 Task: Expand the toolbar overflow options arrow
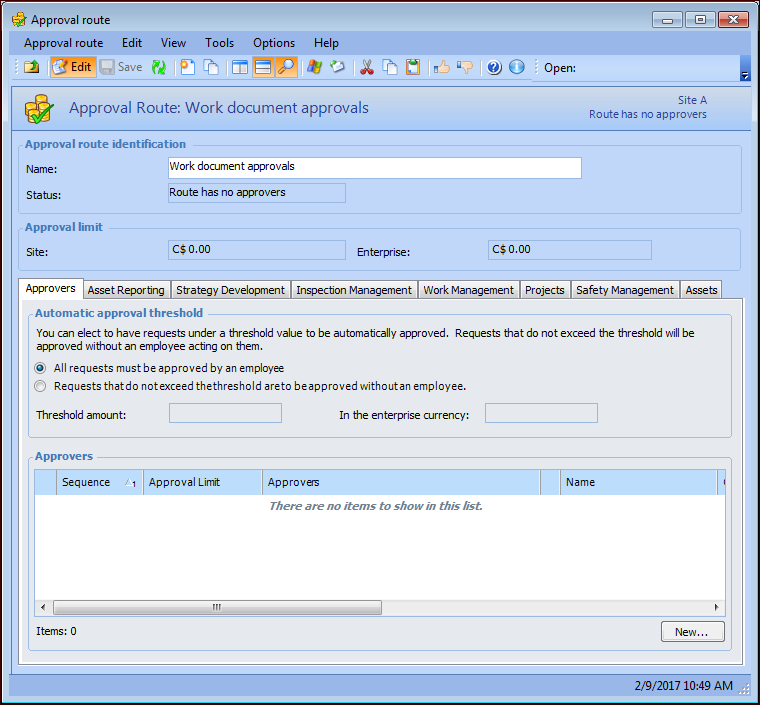[744, 75]
